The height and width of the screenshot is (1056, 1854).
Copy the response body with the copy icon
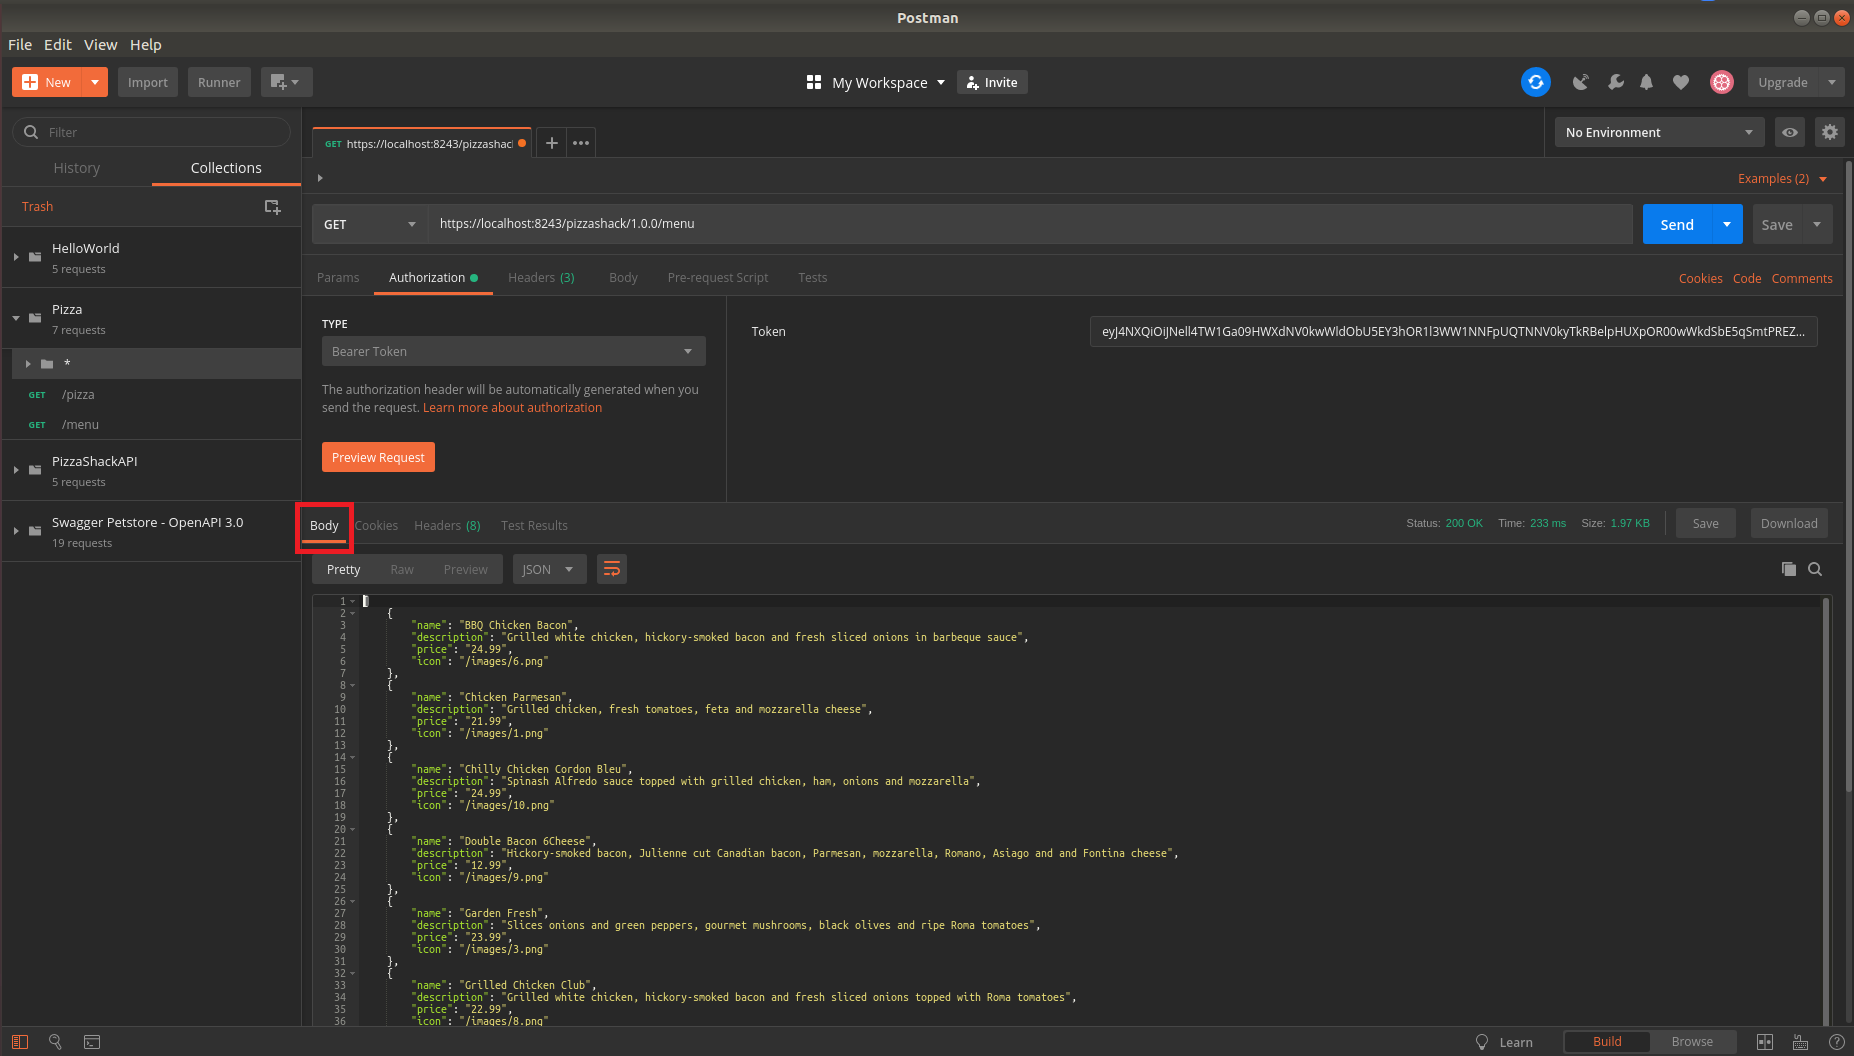[1789, 569]
